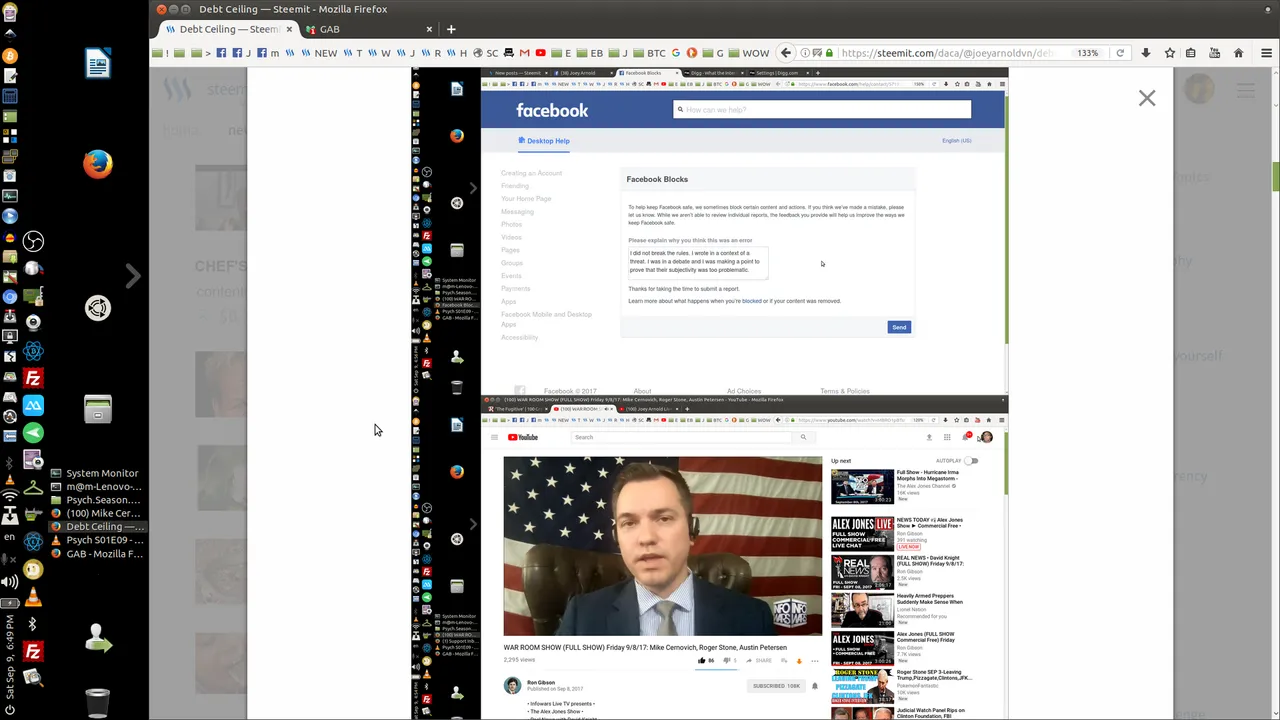
Task: Go back with the browser back arrow
Action: click(785, 53)
